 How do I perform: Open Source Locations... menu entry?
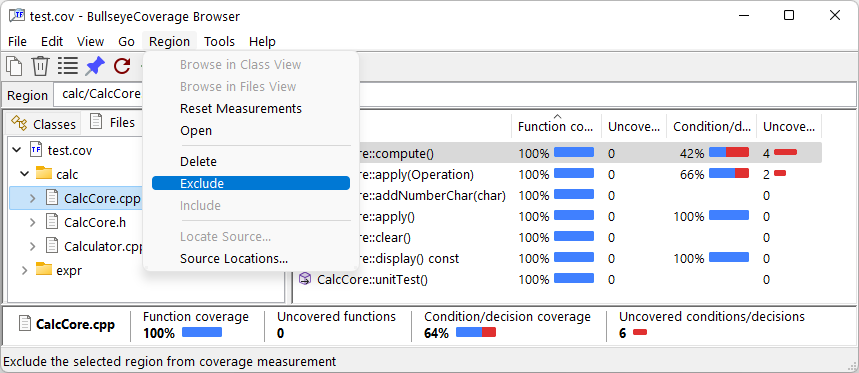234,259
